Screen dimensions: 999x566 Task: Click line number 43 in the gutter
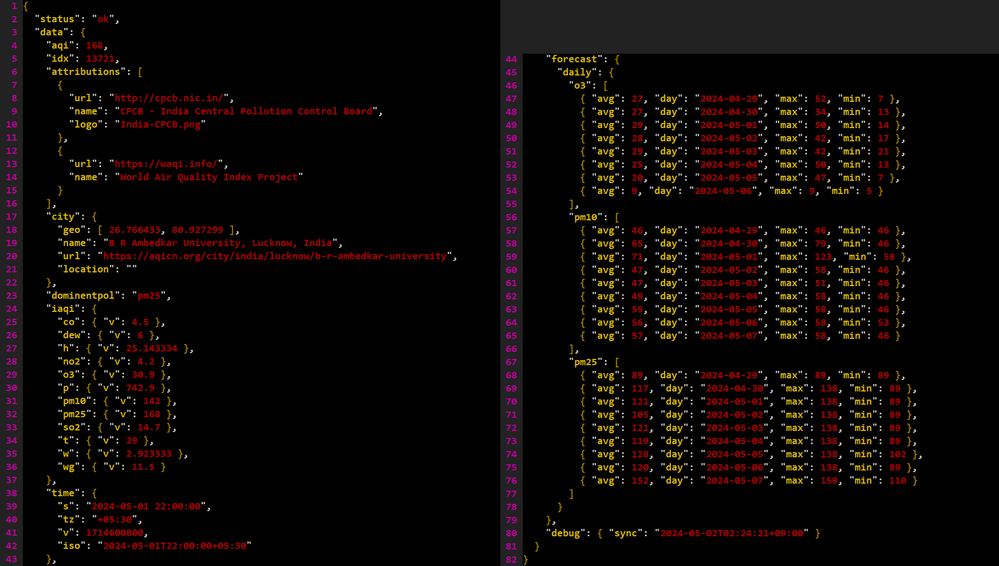point(11,559)
